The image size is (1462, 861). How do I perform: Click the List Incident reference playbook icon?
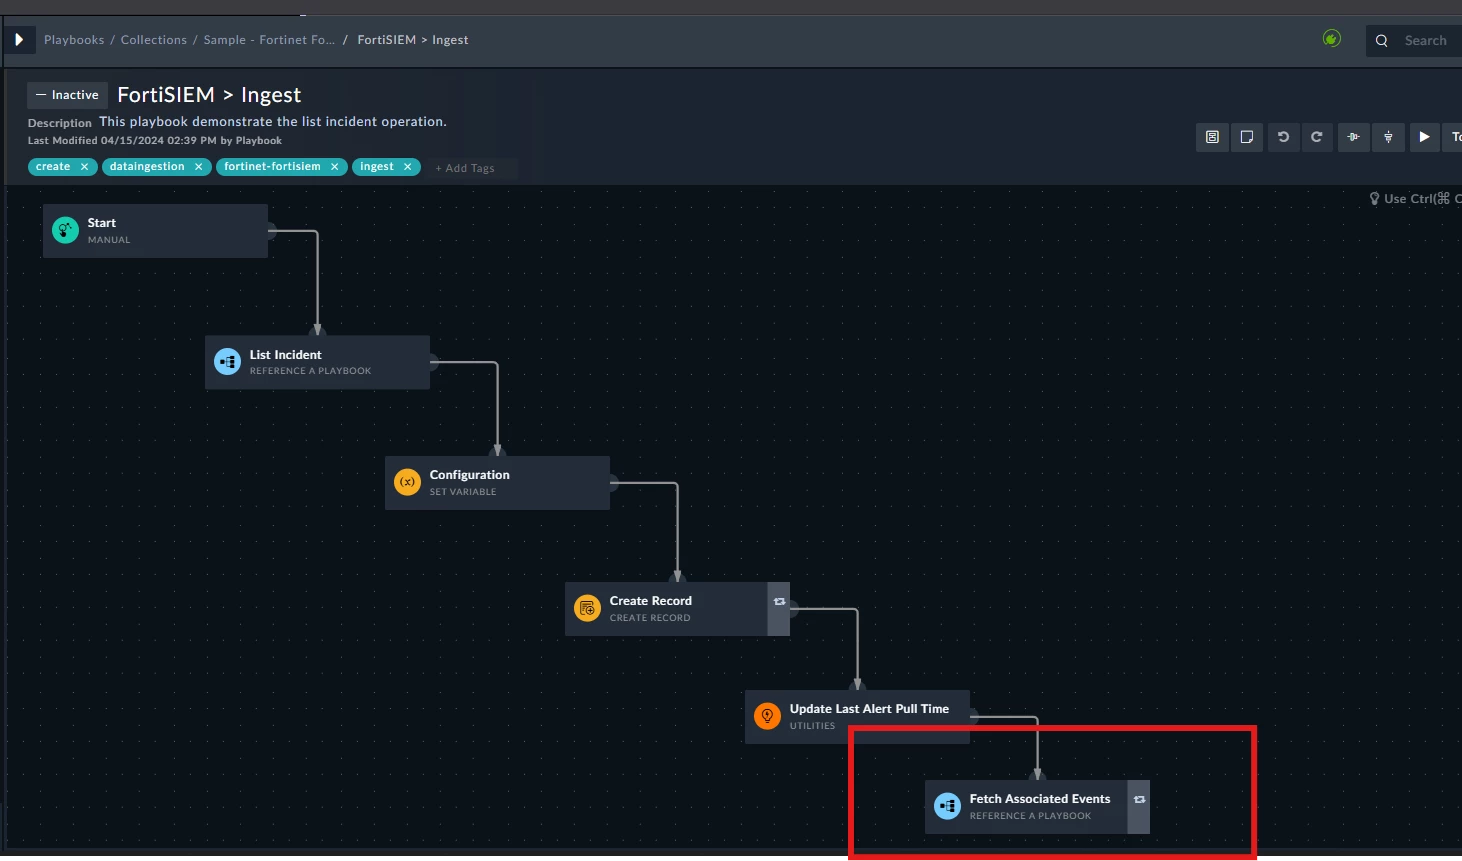point(227,362)
